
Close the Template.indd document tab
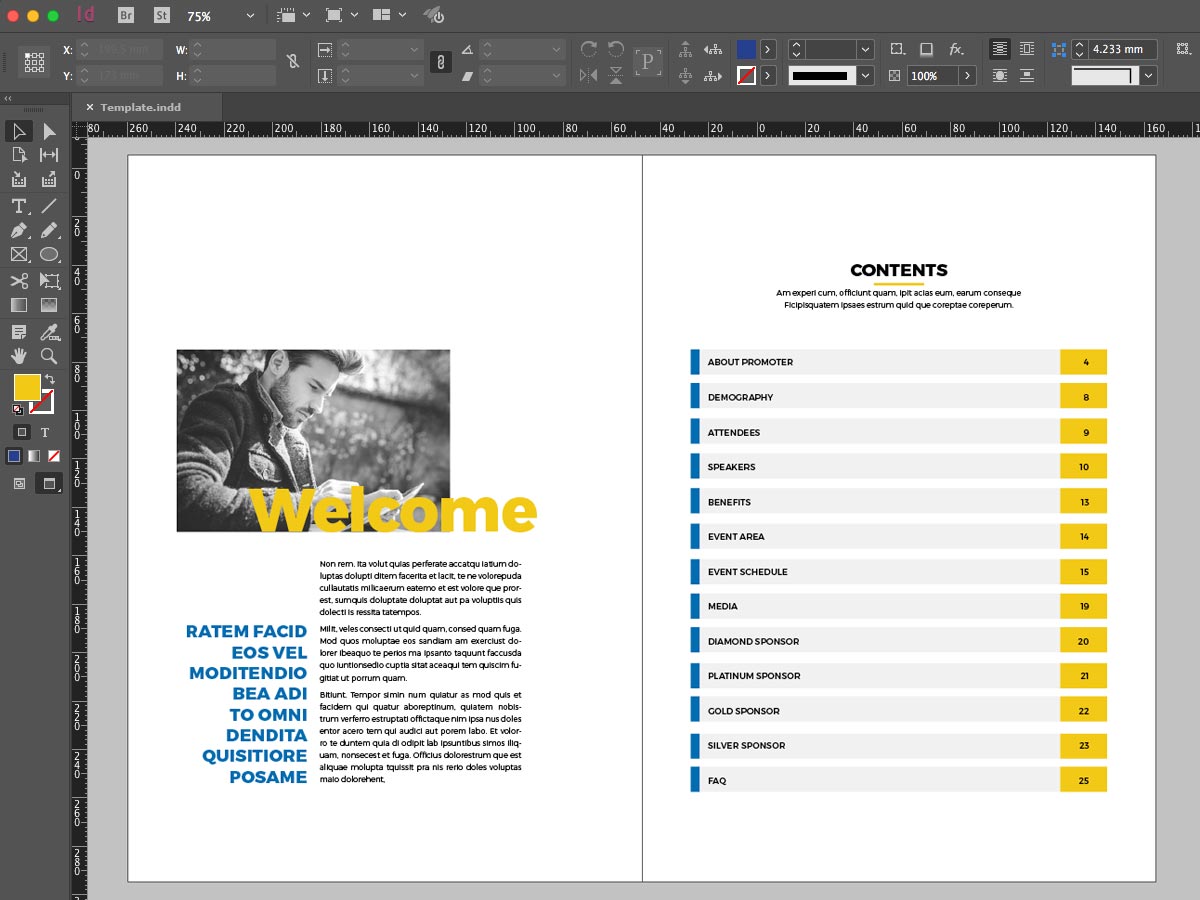[89, 107]
